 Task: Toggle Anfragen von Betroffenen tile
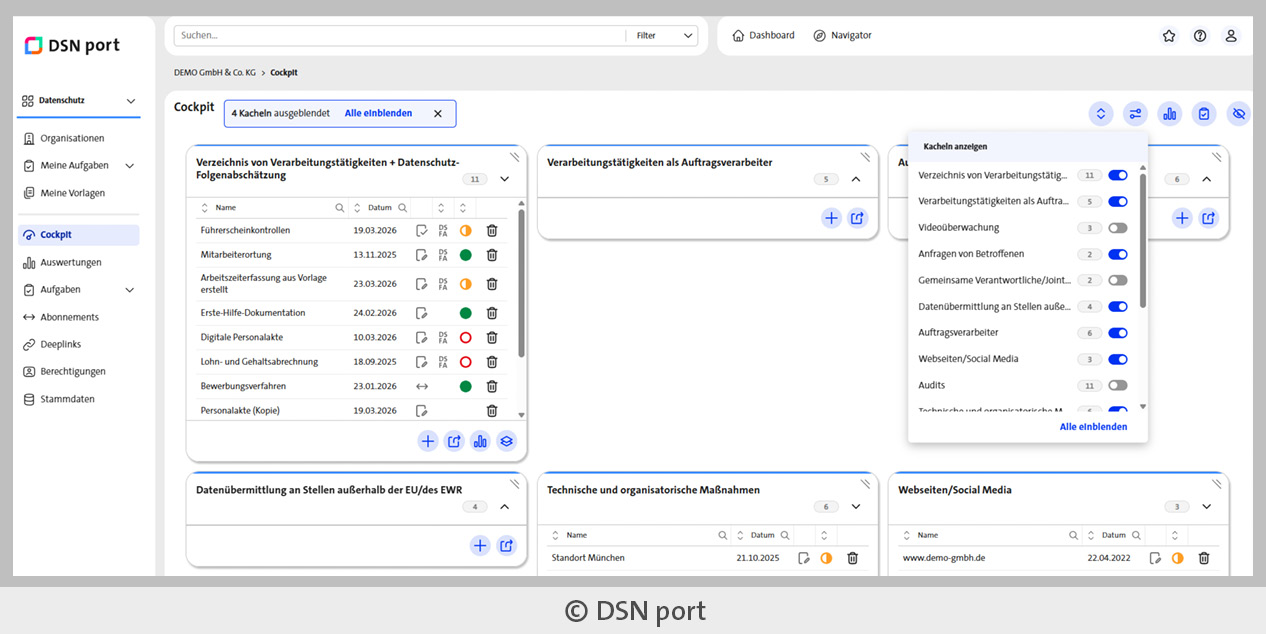[x=1118, y=254]
